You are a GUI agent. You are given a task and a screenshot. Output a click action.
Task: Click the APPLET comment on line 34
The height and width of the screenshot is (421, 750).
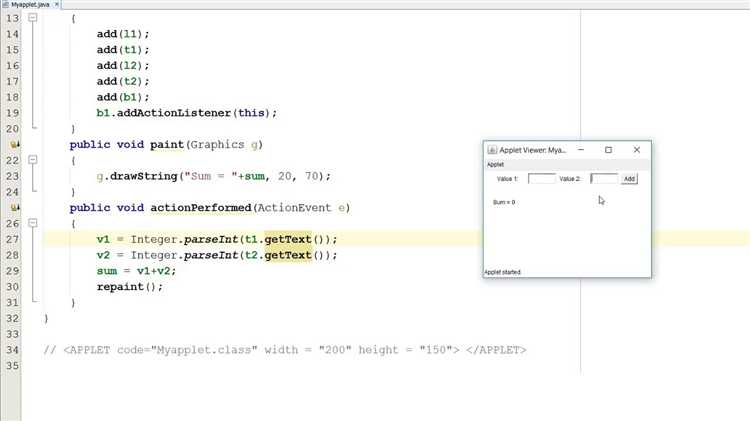(285, 350)
